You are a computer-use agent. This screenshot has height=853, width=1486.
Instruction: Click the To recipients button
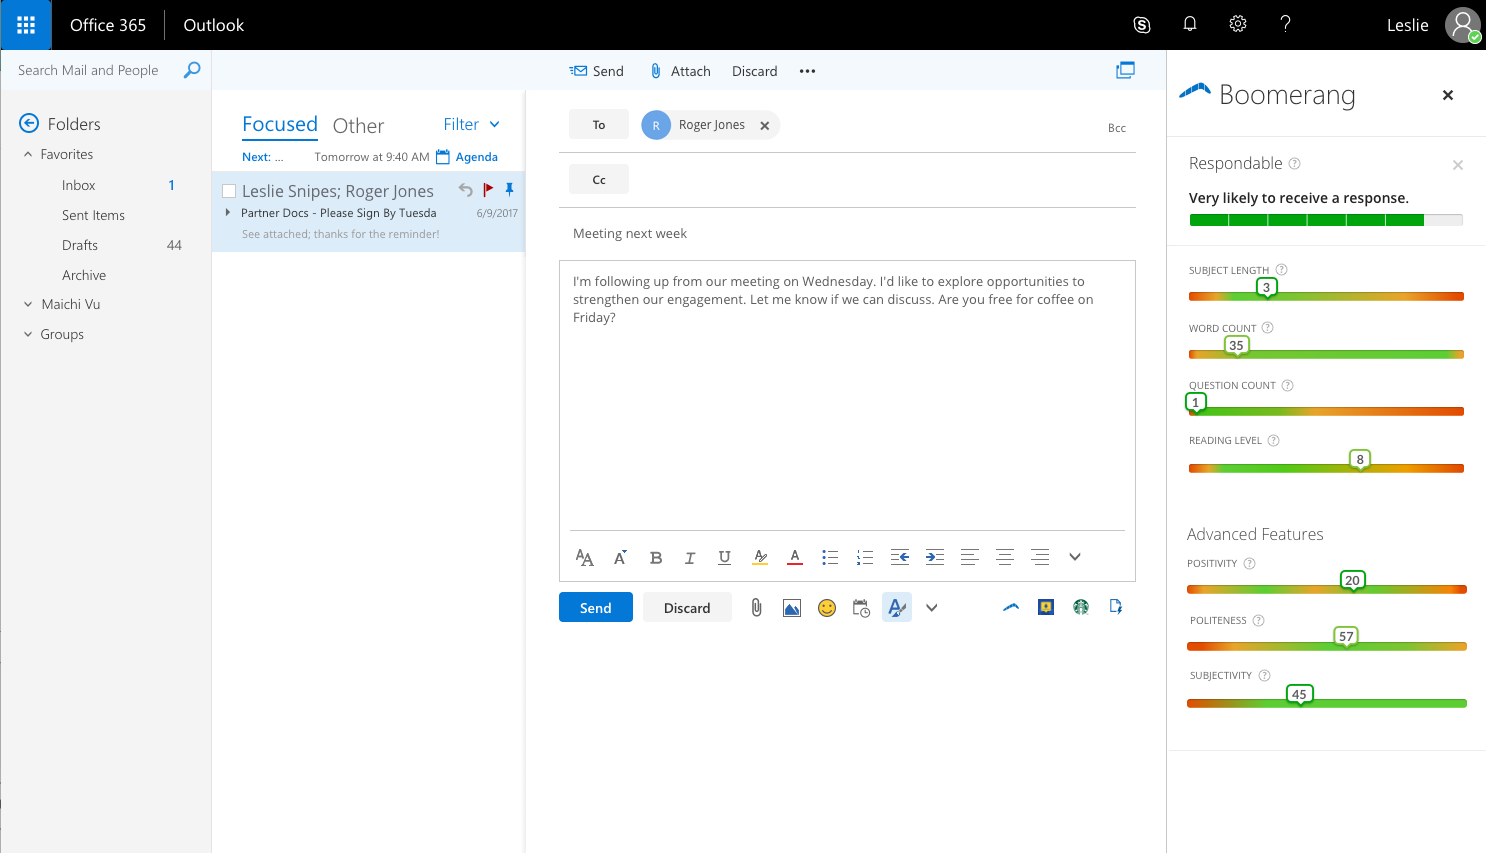[599, 124]
